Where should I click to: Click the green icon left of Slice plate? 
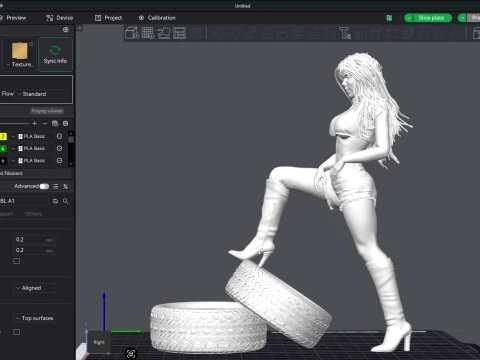pyautogui.click(x=389, y=18)
